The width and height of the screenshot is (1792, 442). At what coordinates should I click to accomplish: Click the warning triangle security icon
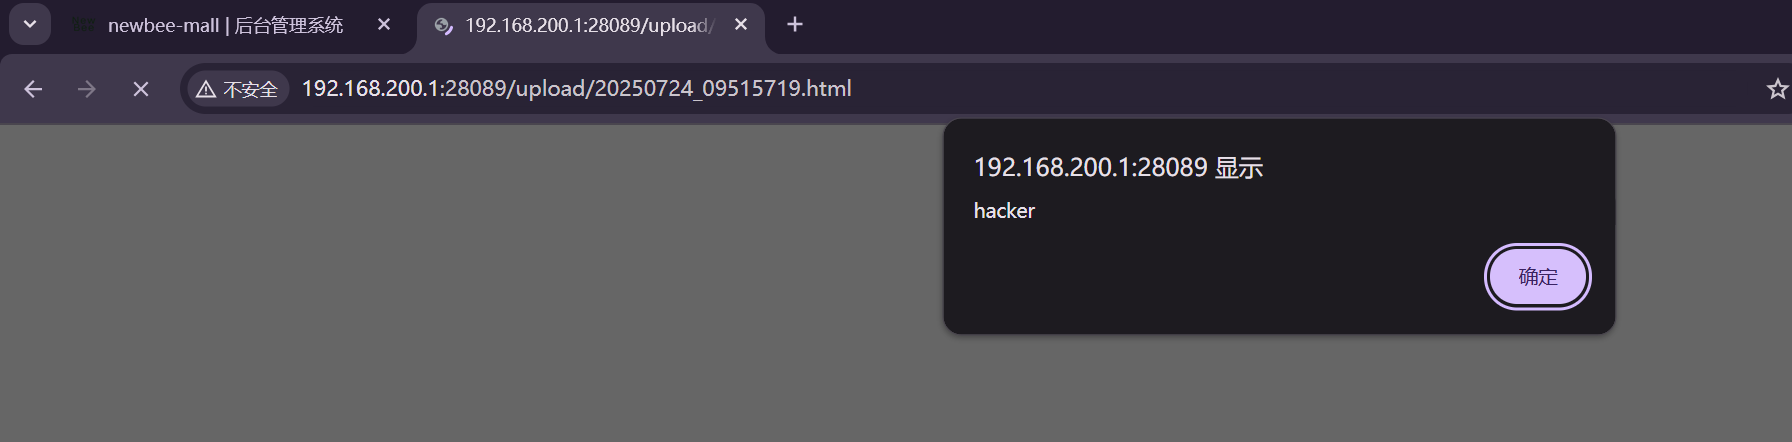[206, 89]
